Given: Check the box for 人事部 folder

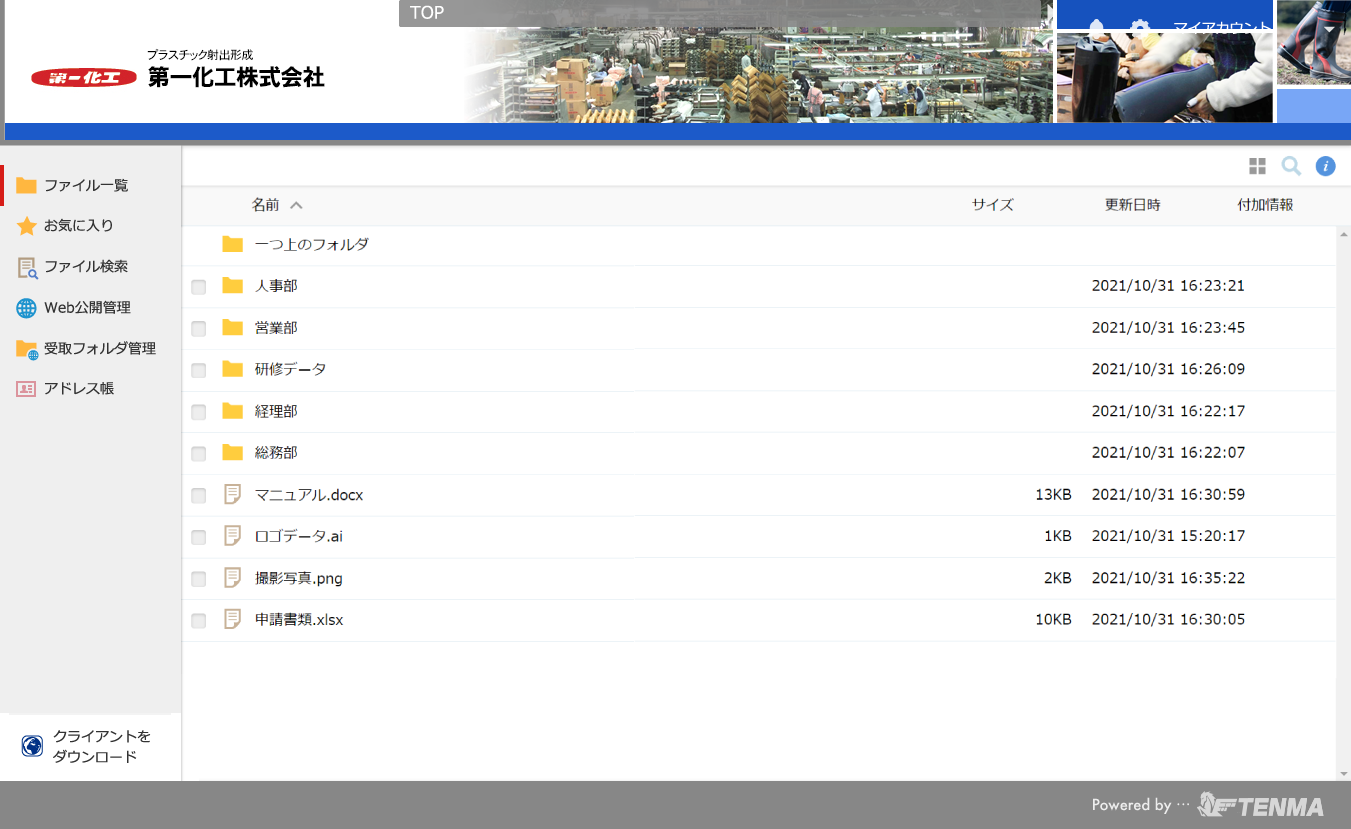Looking at the screenshot, I should (x=199, y=287).
